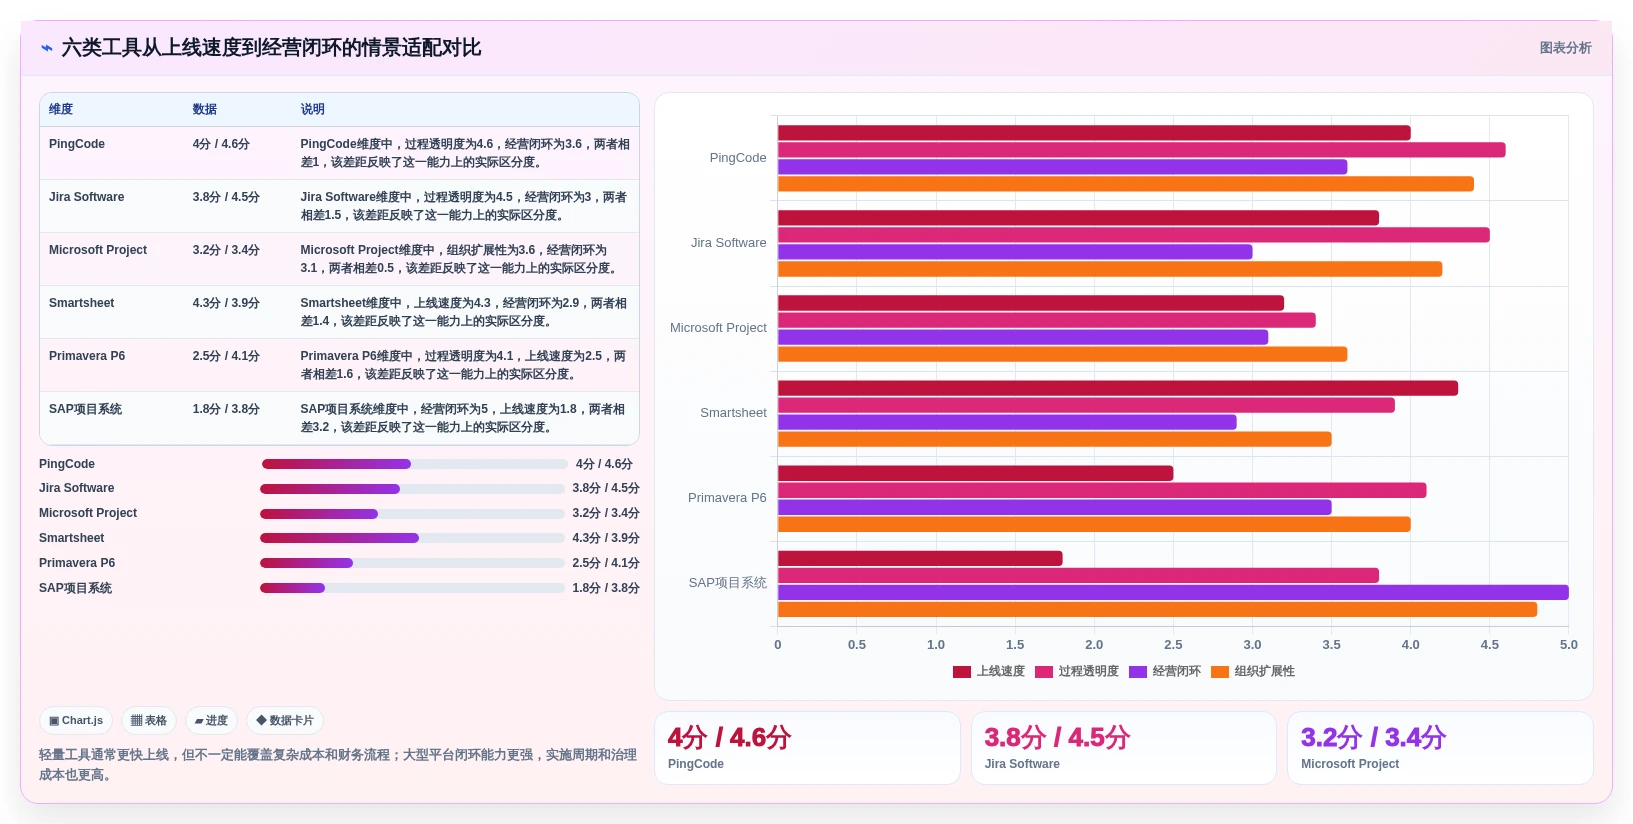Select the 数据卡片 tag chip
1633x824 pixels.
click(285, 720)
